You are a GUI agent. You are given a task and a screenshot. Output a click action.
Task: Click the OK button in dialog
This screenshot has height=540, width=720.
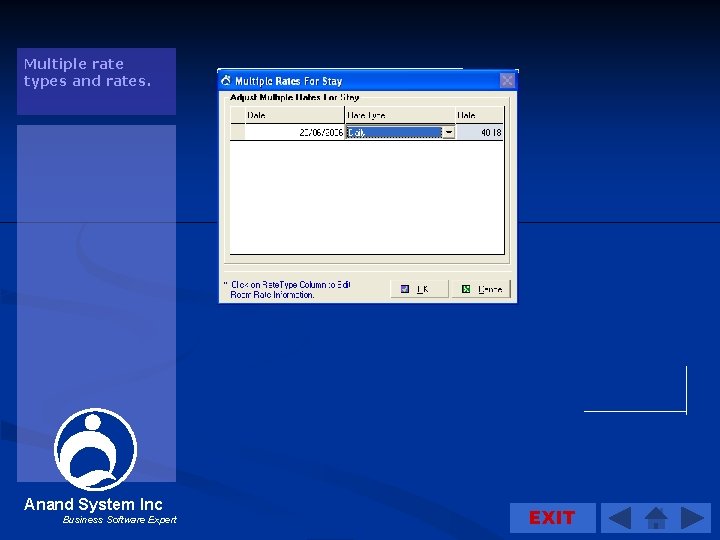click(x=419, y=289)
